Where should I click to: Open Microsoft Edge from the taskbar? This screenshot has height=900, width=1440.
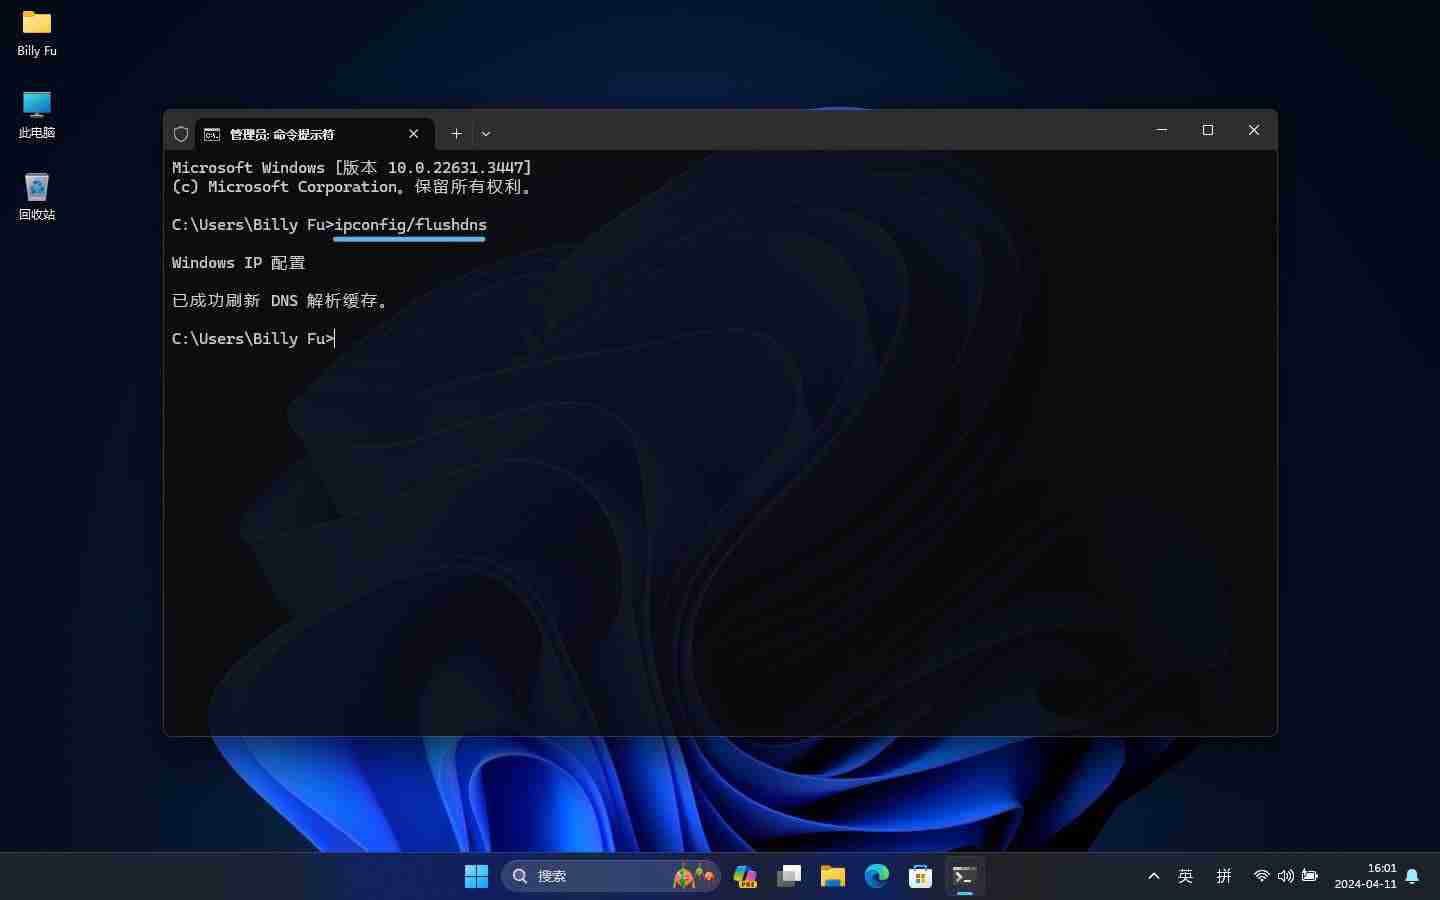876,876
